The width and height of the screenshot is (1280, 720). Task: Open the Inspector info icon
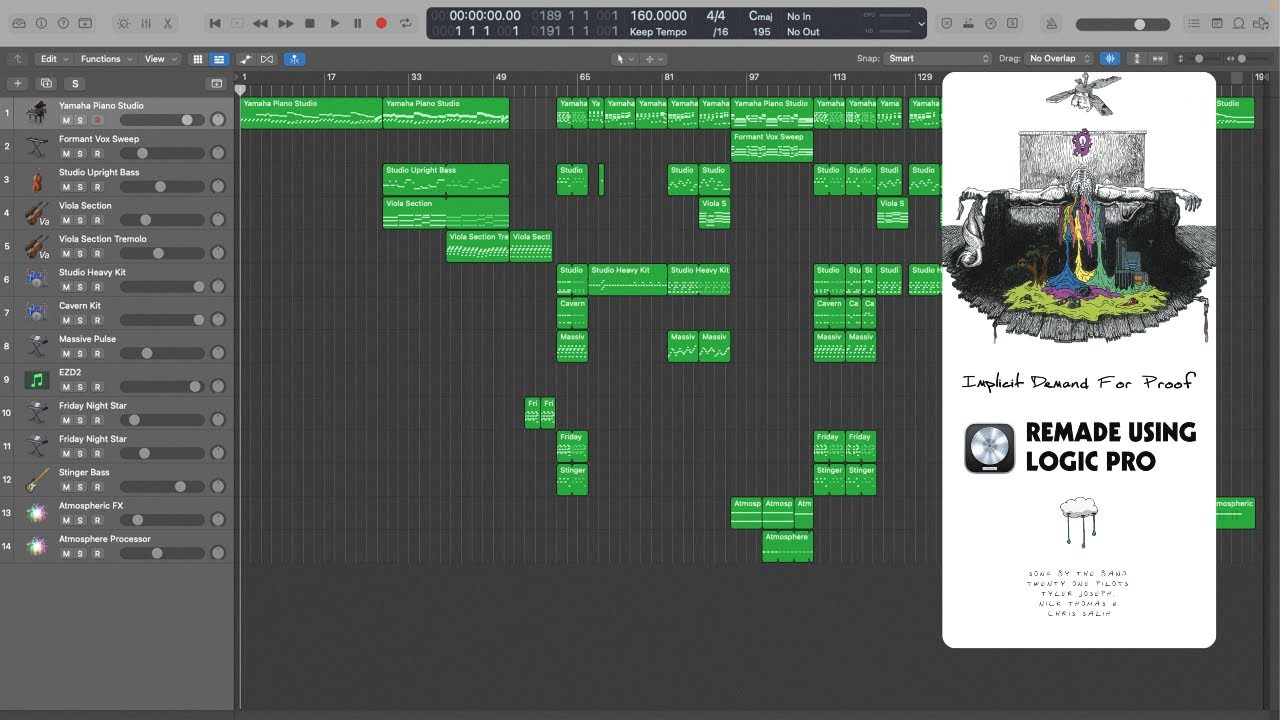coord(41,23)
